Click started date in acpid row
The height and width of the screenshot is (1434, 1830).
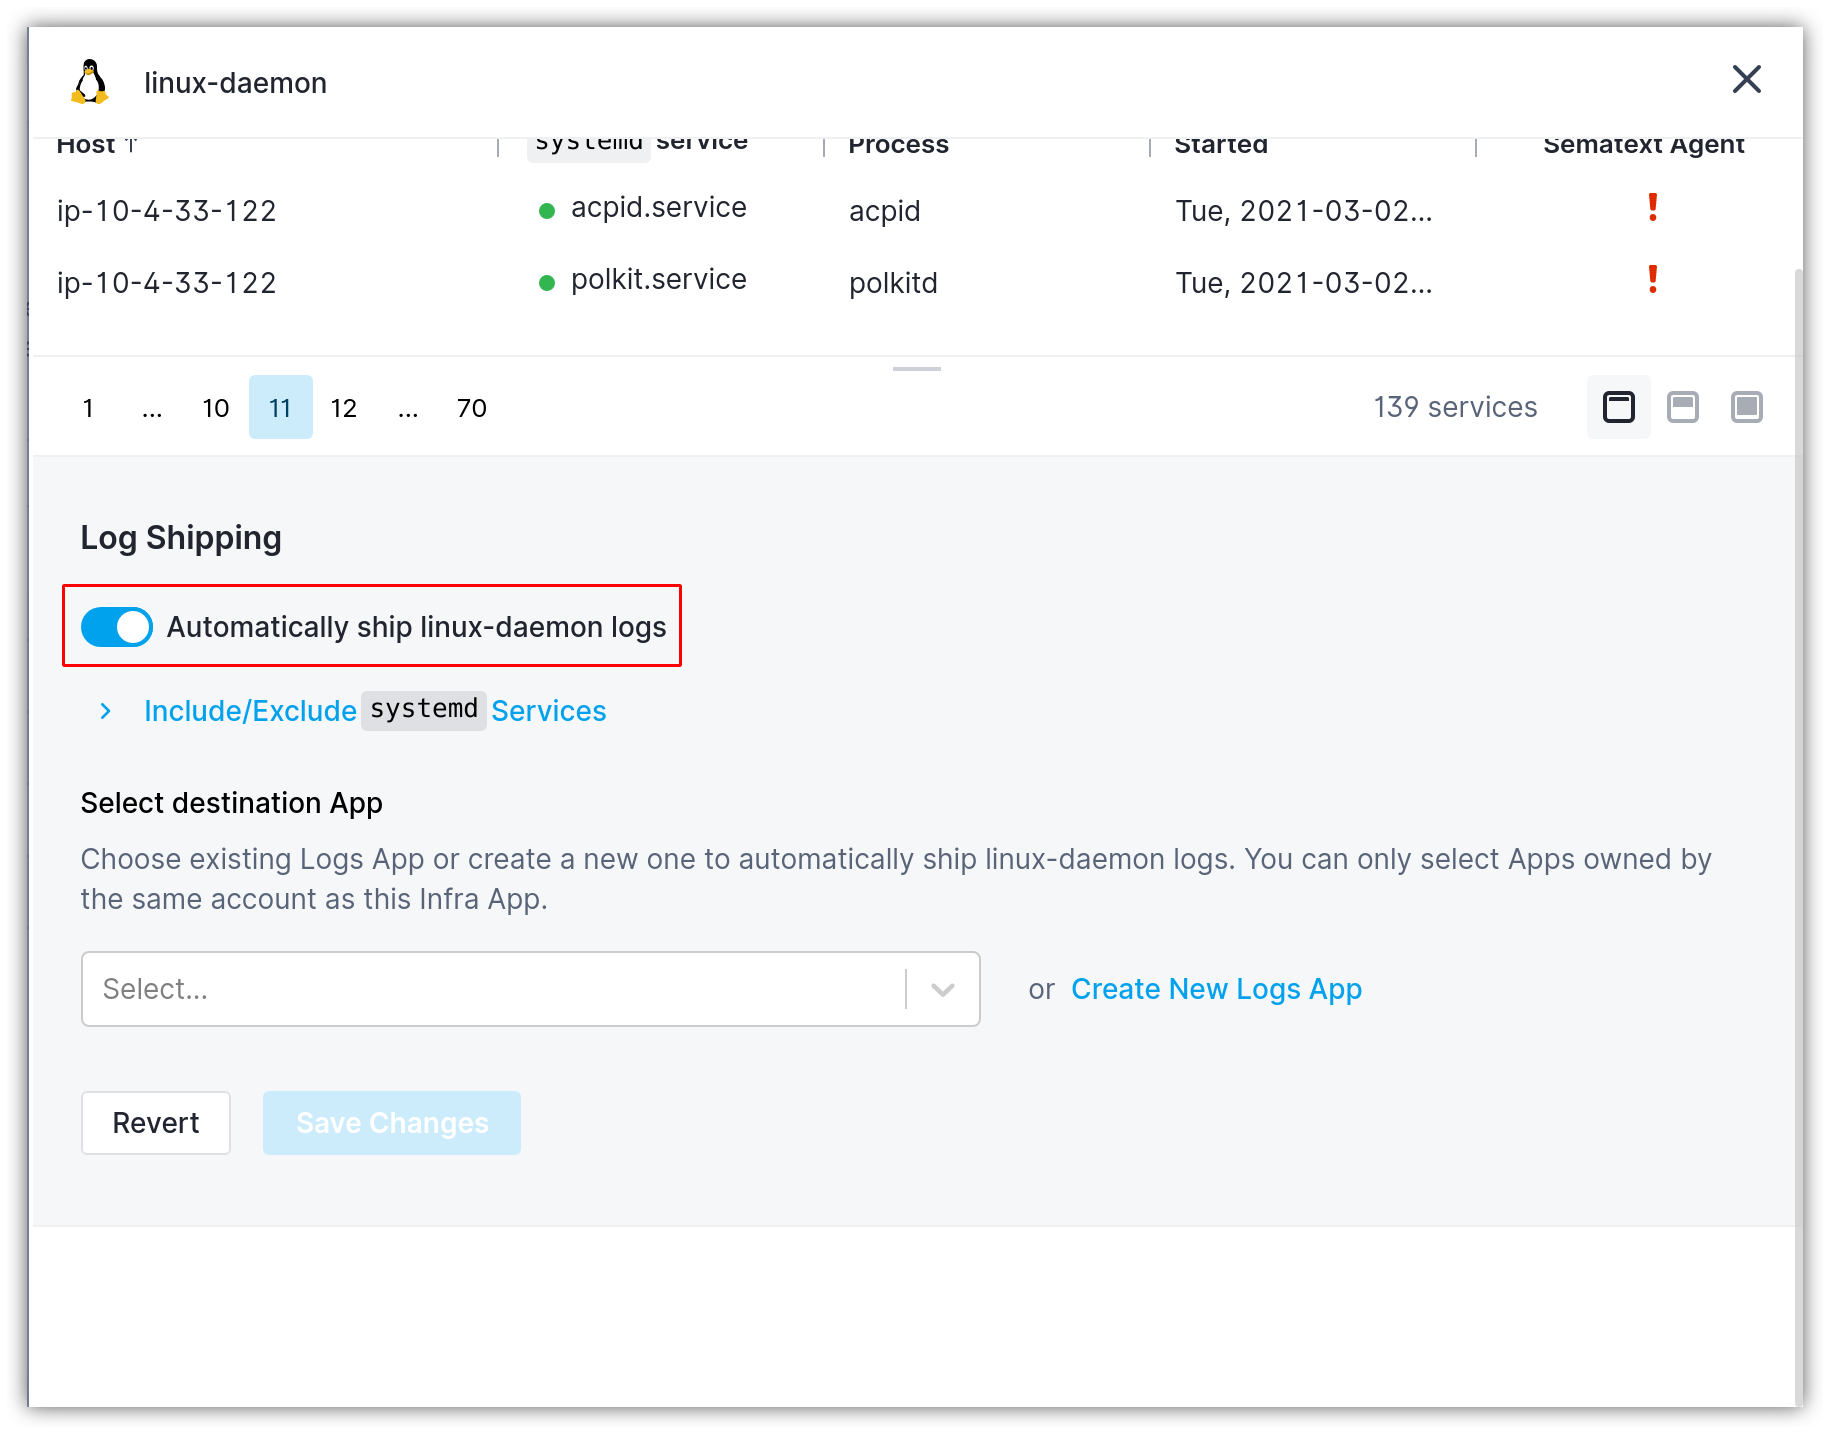[1303, 211]
